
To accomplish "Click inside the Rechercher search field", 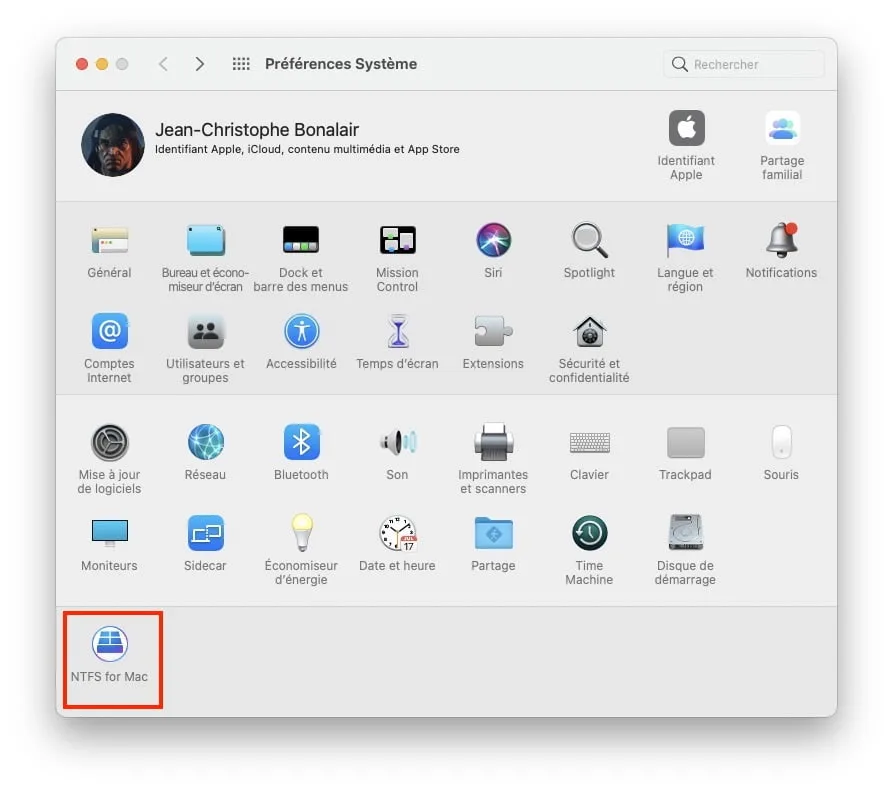I will 742,63.
